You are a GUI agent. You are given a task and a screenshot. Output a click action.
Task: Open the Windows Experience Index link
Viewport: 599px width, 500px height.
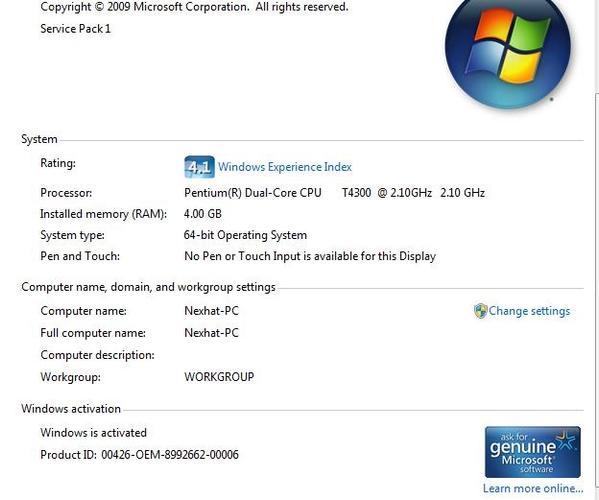click(285, 167)
